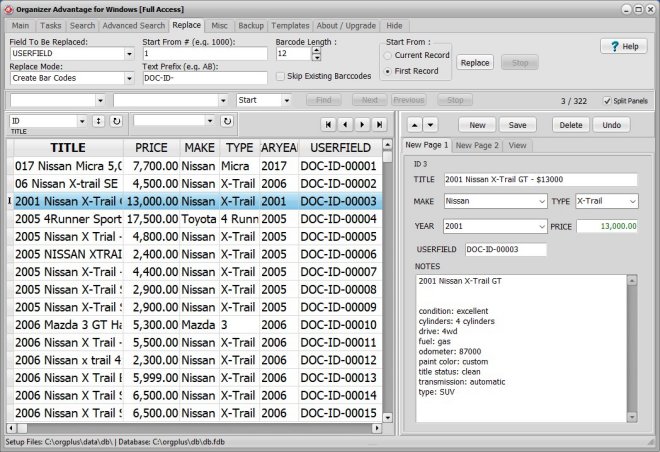Image resolution: width=660 pixels, height=452 pixels.
Task: Move up arrow in record panel
Action: 415,125
